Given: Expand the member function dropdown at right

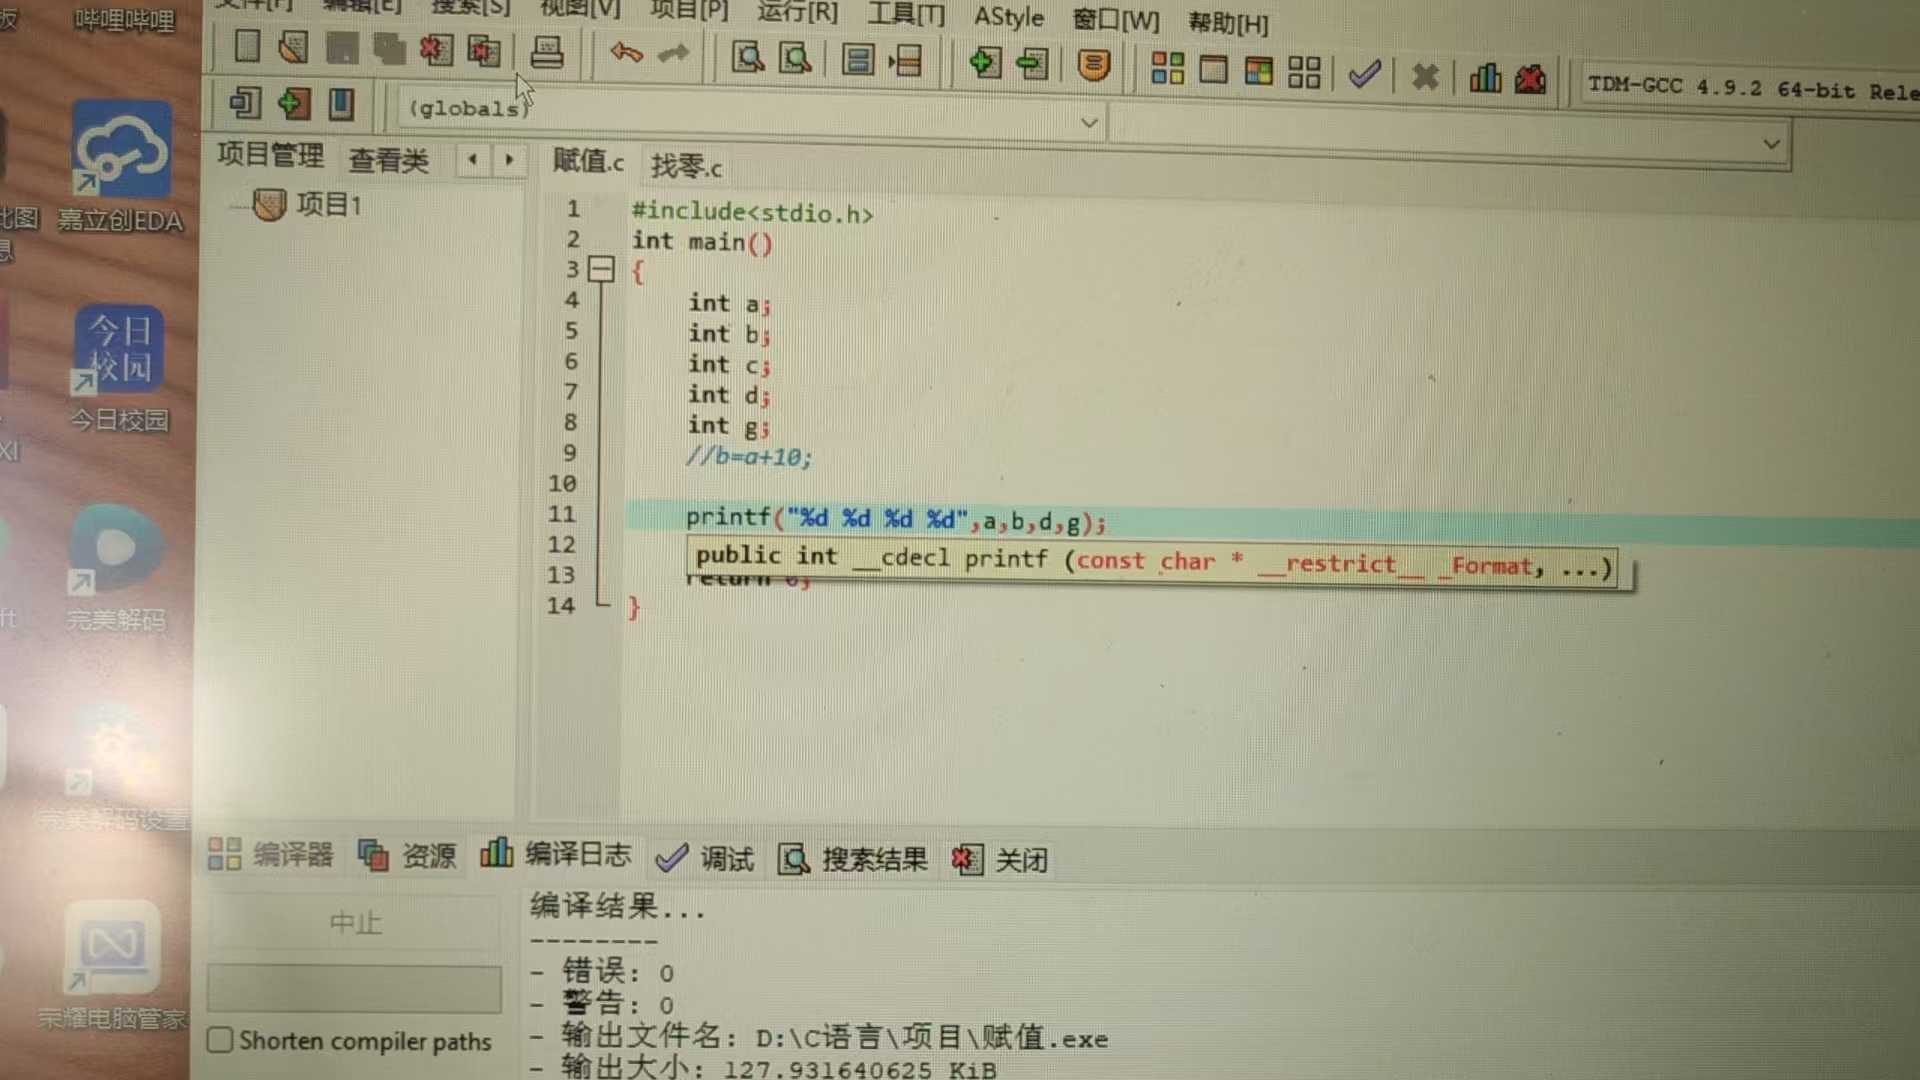Looking at the screenshot, I should 1771,144.
